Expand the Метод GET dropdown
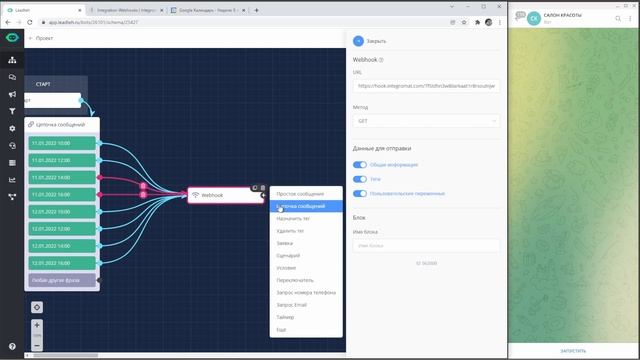Viewport: 640px width, 360px height. (x=426, y=121)
